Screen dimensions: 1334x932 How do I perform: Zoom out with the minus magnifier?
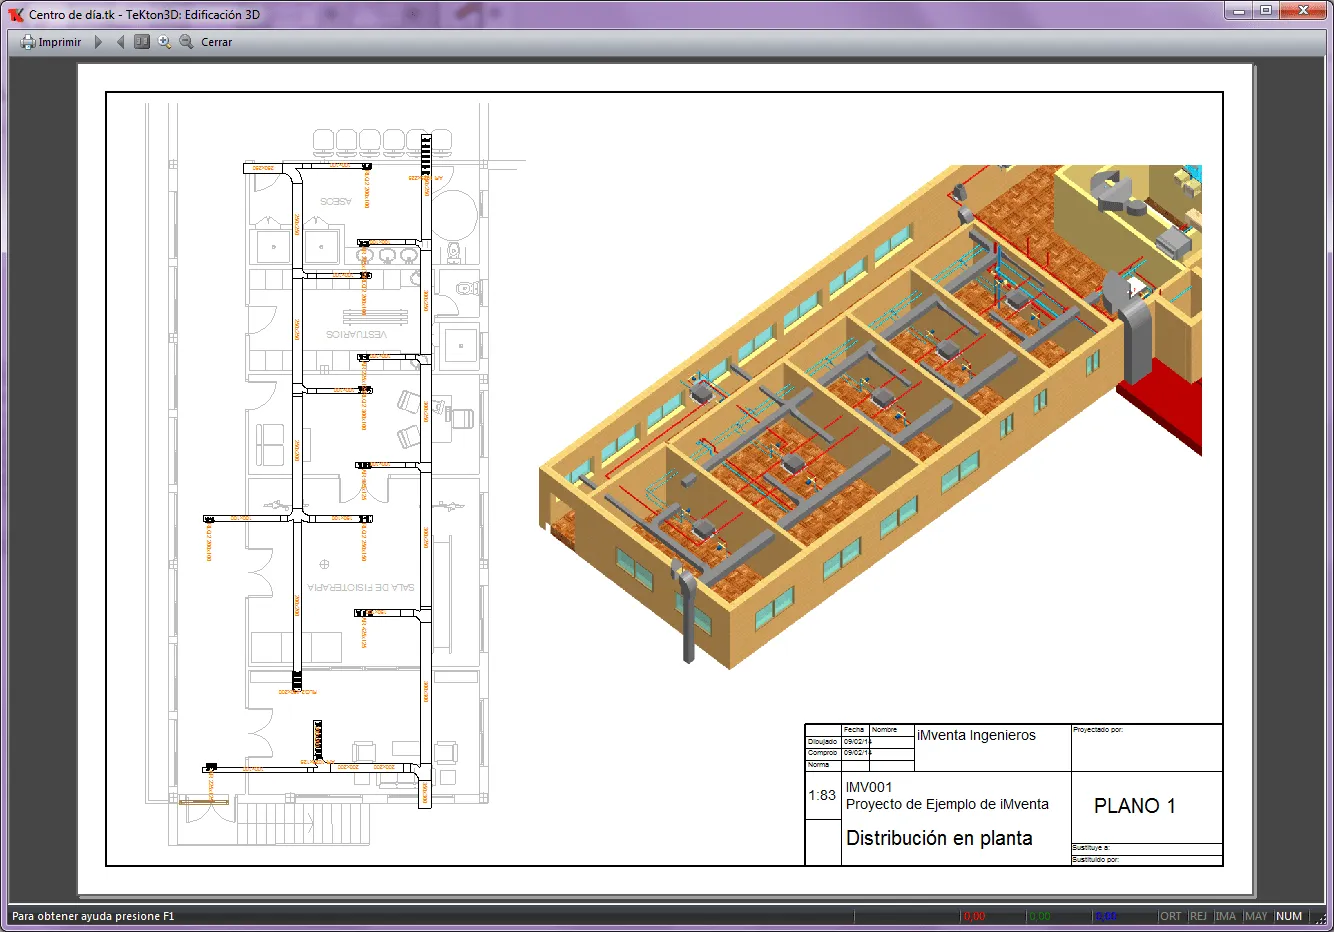(x=186, y=42)
